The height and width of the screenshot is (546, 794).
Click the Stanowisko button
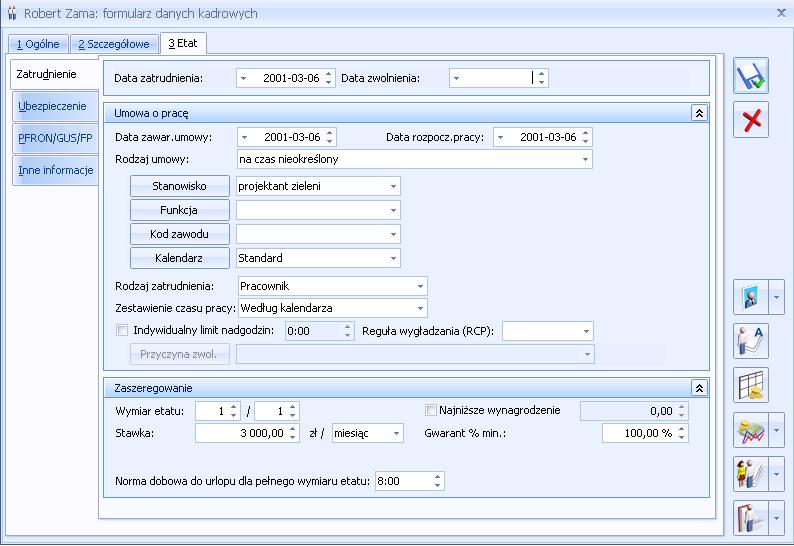point(180,186)
